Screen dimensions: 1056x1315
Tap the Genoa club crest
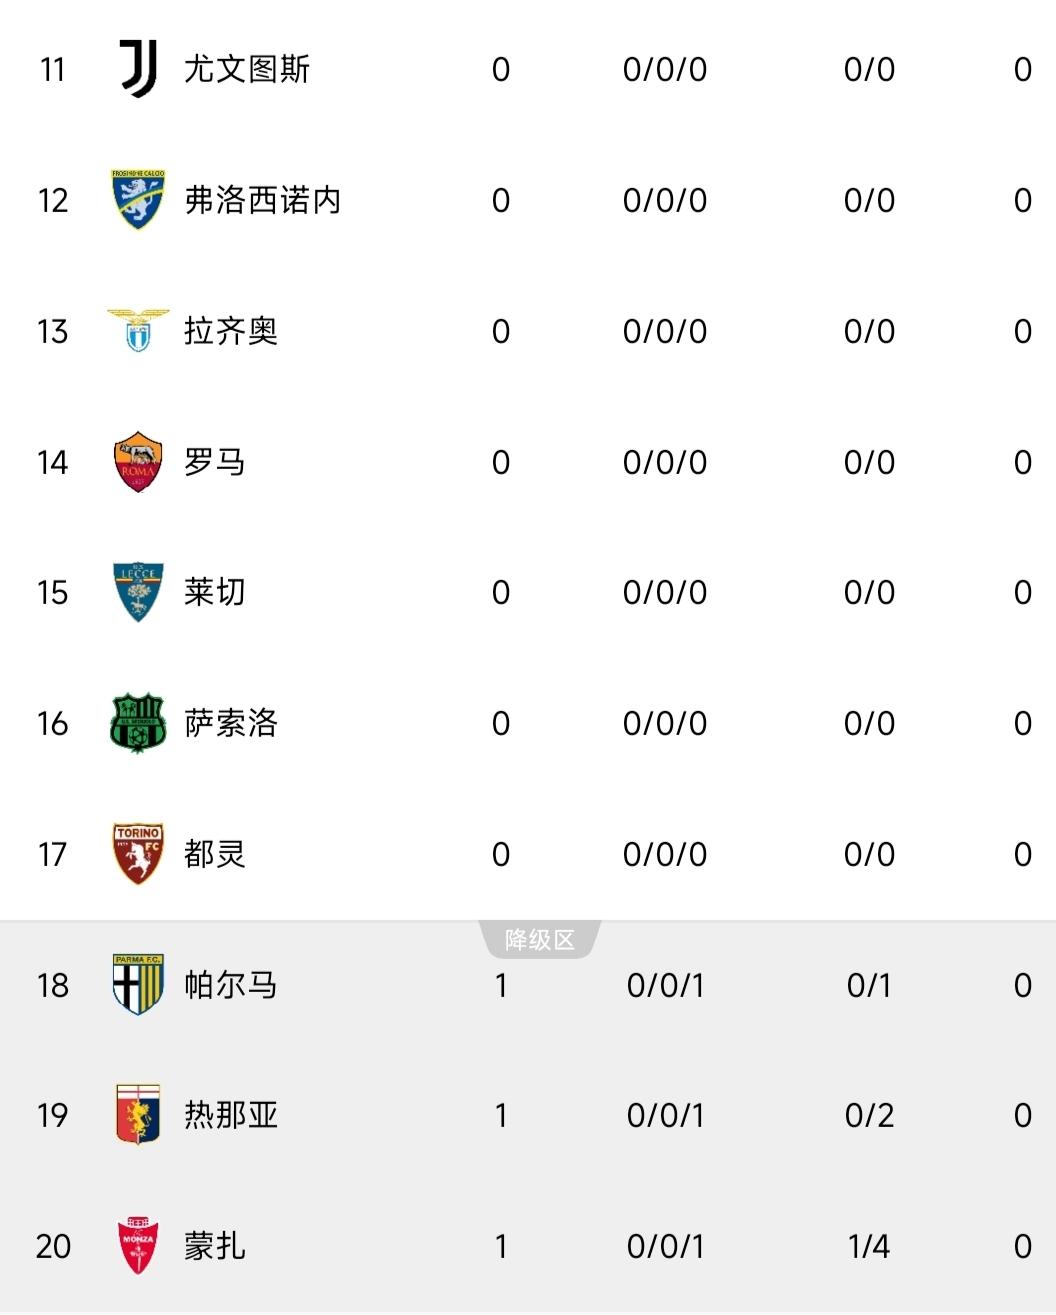tap(138, 1115)
